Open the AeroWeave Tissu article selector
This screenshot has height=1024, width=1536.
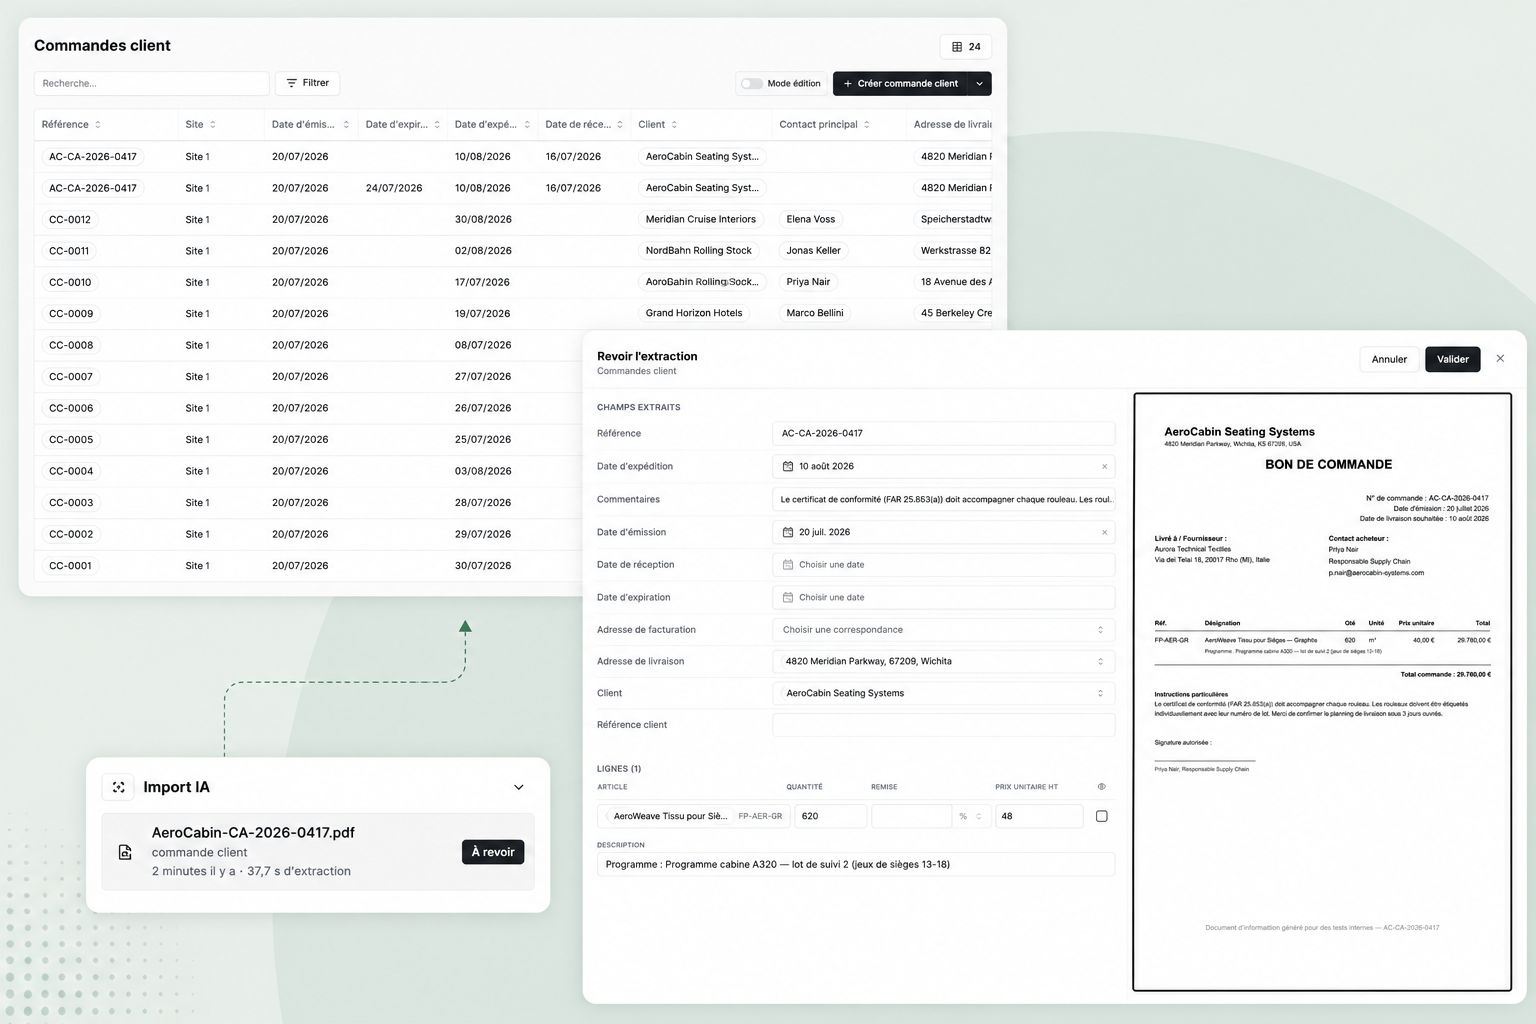coord(694,816)
